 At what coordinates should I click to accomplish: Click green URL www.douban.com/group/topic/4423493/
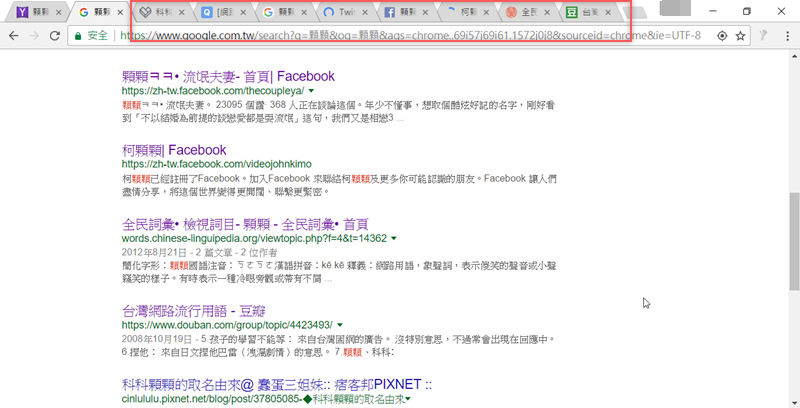pos(227,325)
